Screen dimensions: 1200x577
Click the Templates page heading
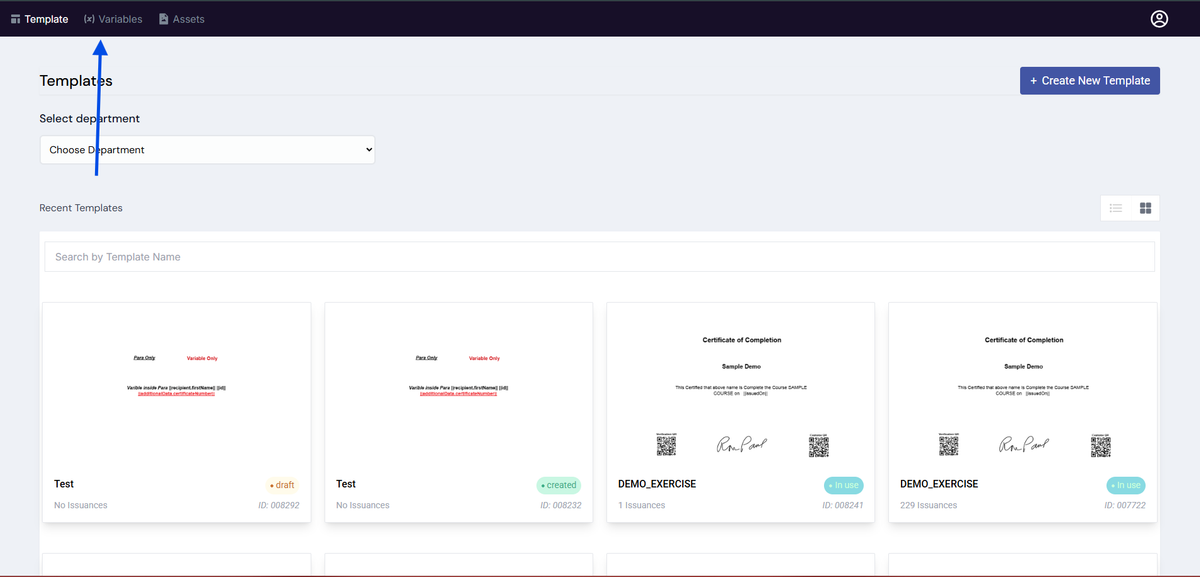[76, 81]
